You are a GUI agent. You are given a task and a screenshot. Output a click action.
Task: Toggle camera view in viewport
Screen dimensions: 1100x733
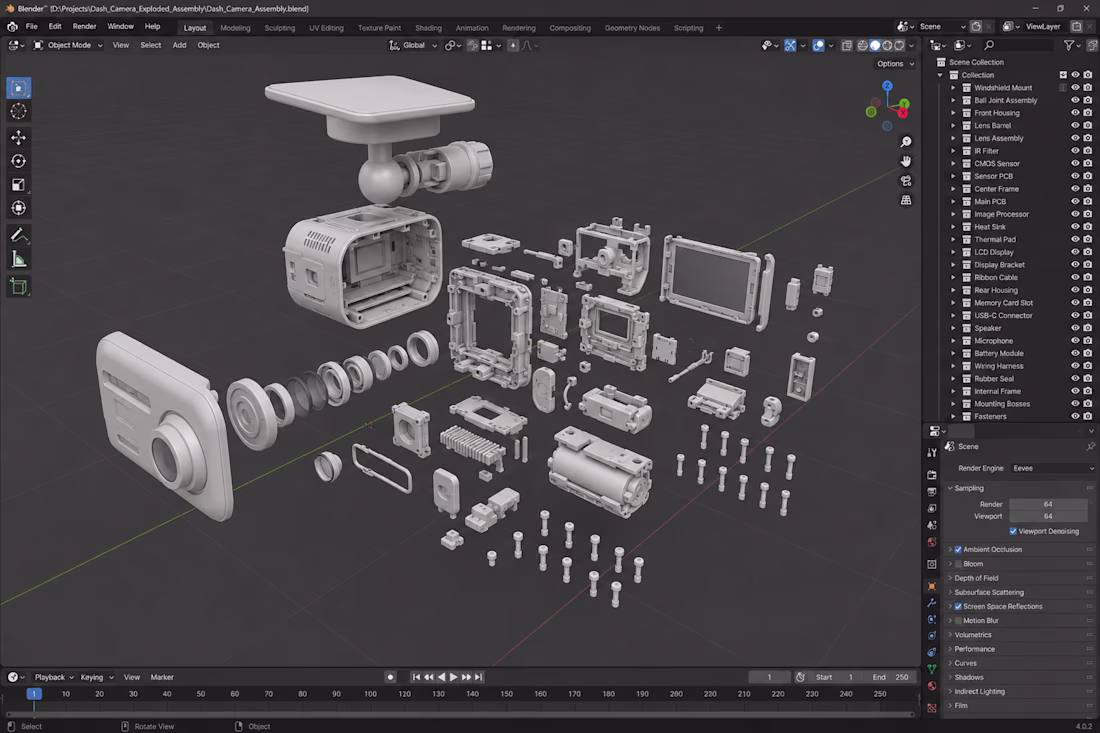pyautogui.click(x=906, y=180)
